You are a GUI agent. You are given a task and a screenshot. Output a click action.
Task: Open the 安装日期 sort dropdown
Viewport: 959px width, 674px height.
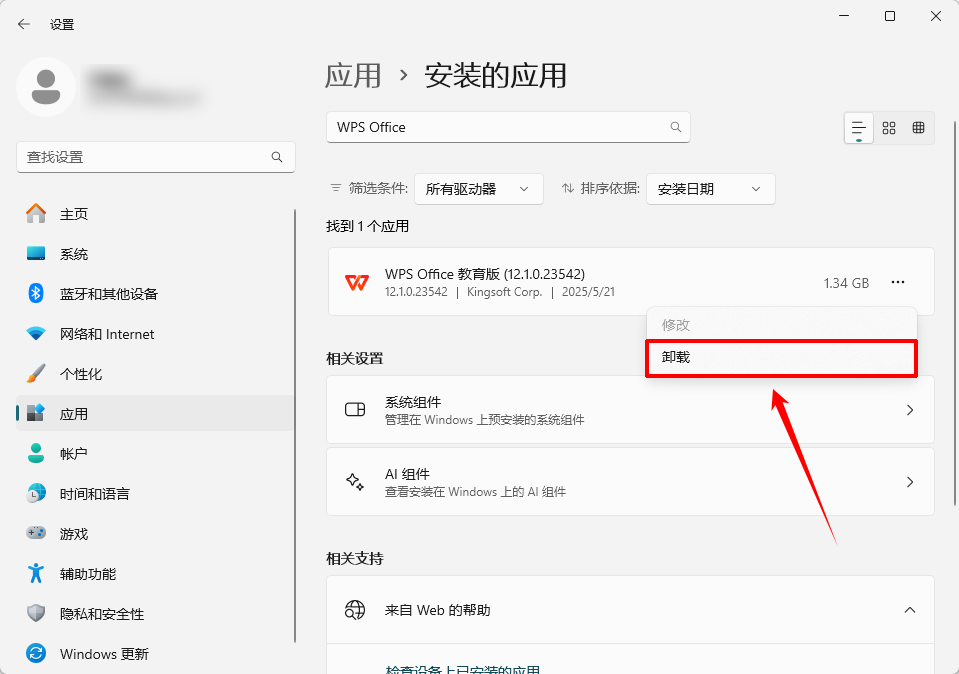click(x=711, y=189)
